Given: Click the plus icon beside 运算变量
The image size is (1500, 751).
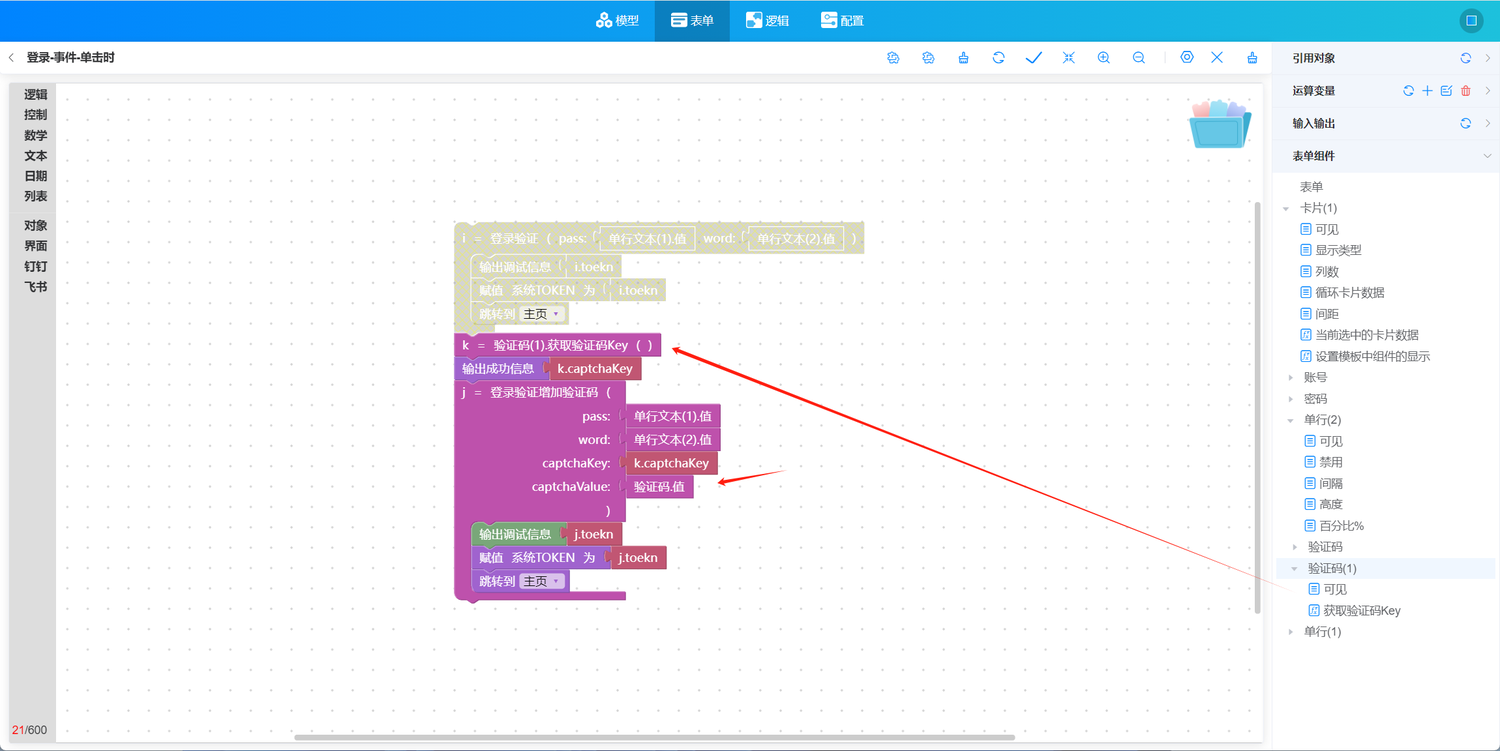Looking at the screenshot, I should 1427,91.
